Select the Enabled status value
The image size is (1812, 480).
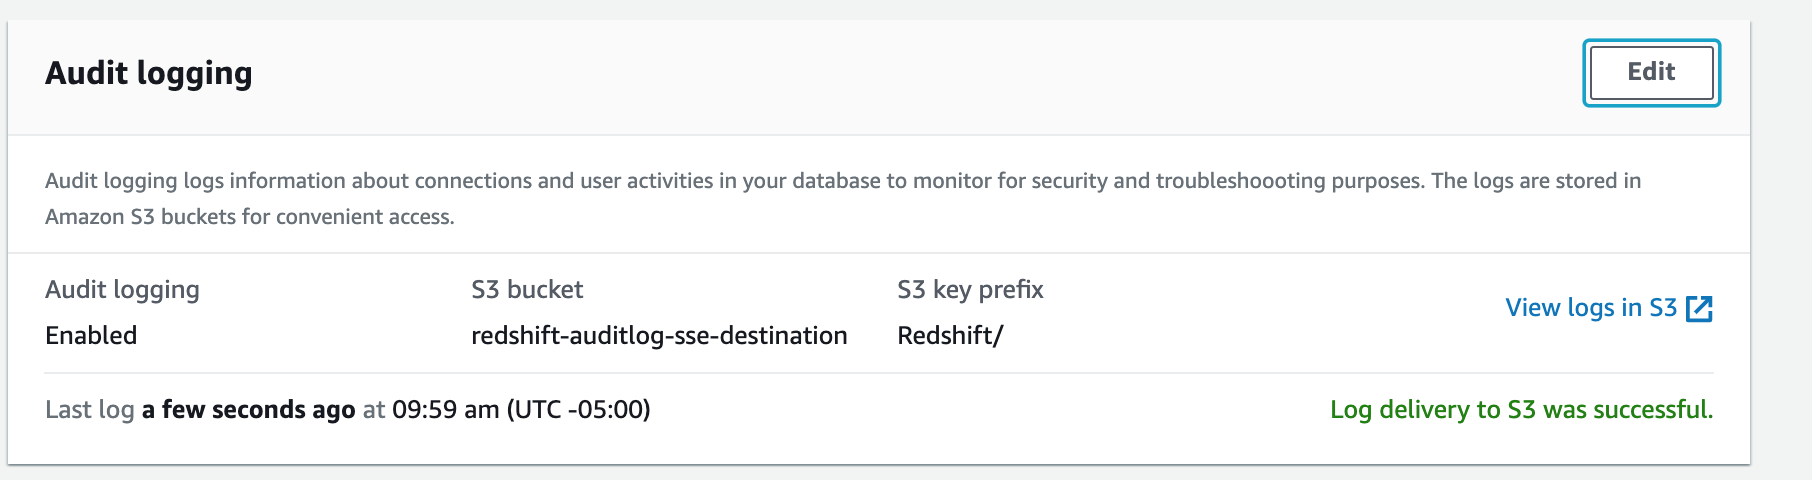tap(91, 336)
